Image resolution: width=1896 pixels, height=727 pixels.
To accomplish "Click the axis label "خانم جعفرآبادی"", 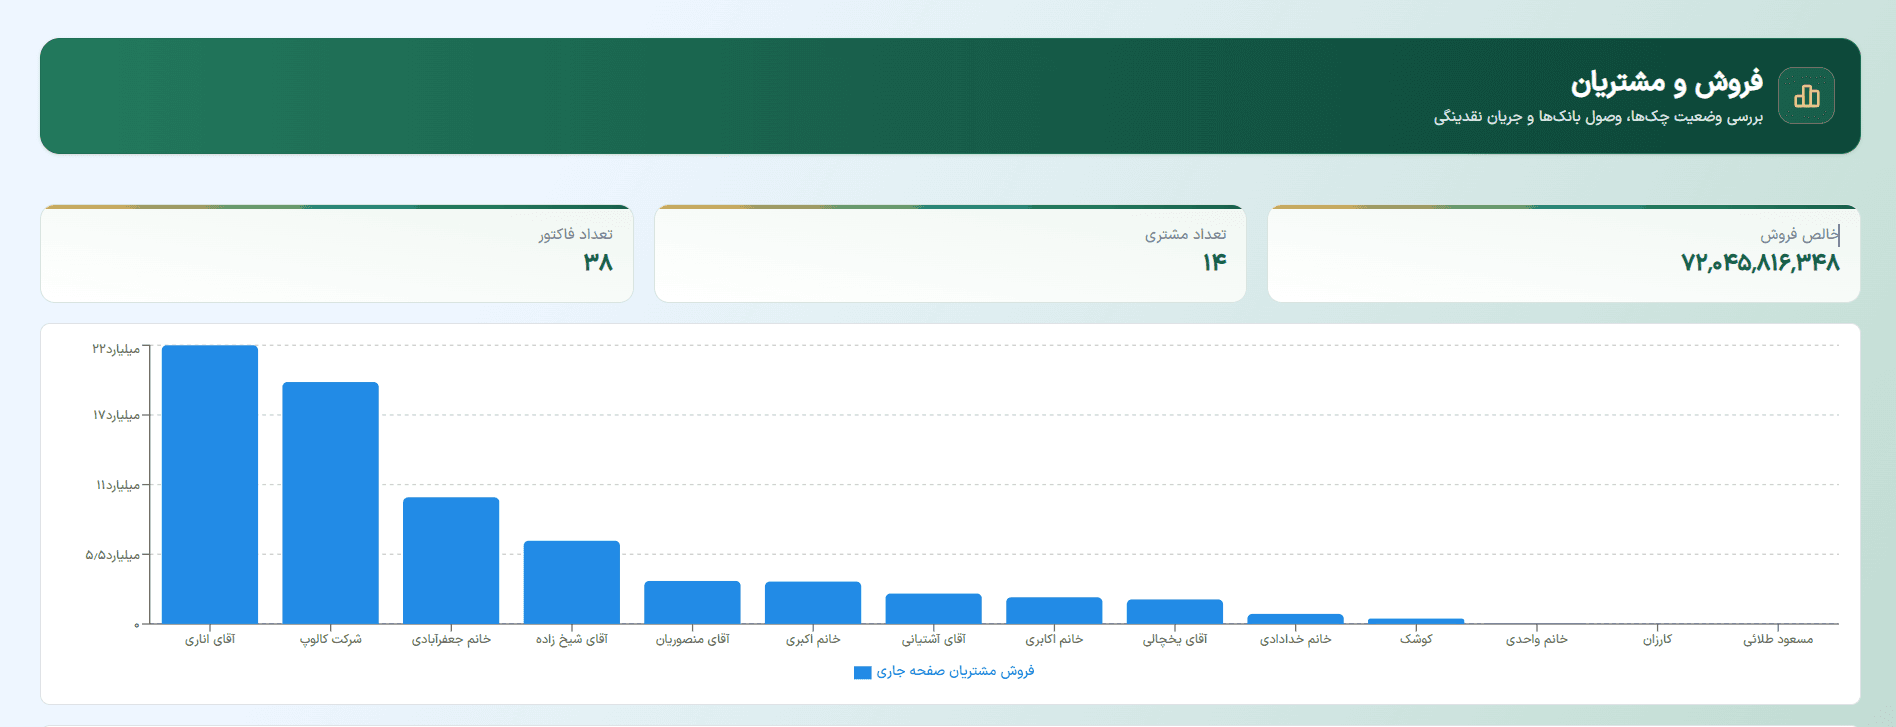I will (451, 639).
